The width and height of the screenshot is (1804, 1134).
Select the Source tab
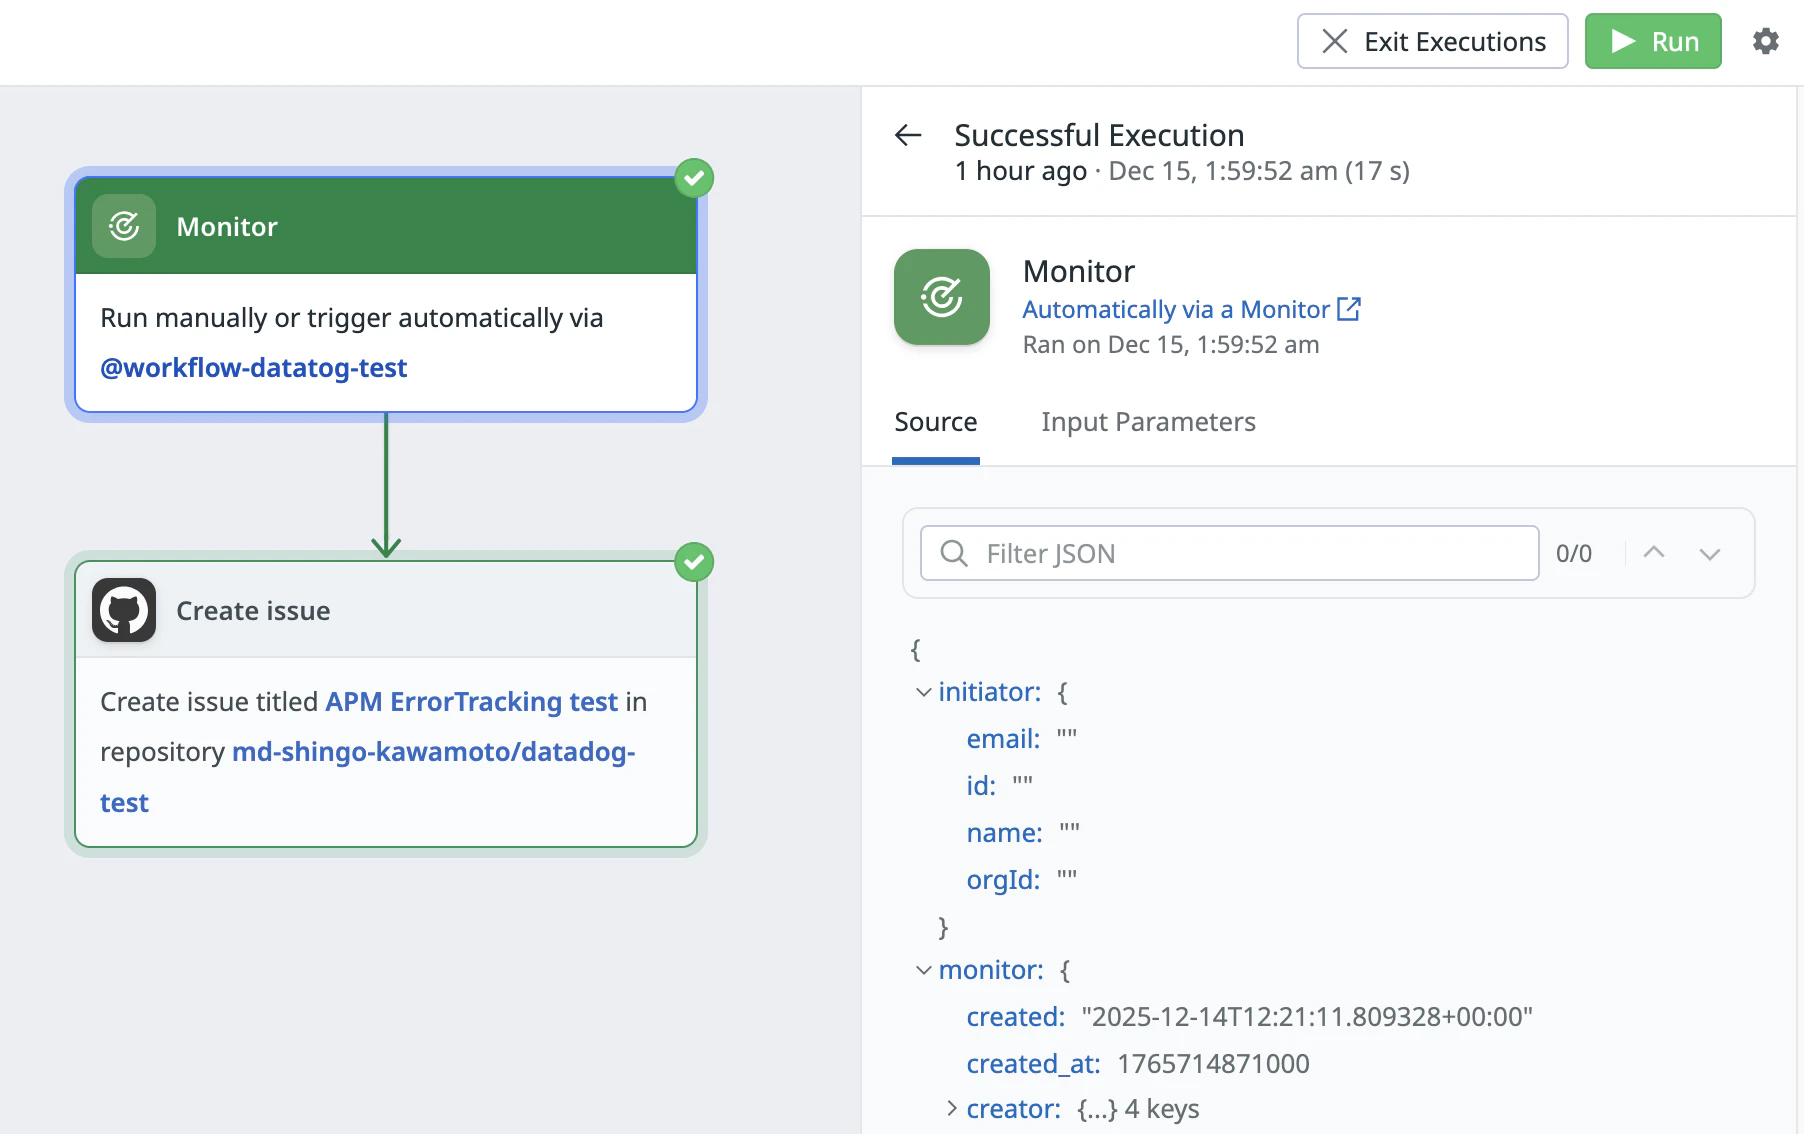[x=936, y=422]
